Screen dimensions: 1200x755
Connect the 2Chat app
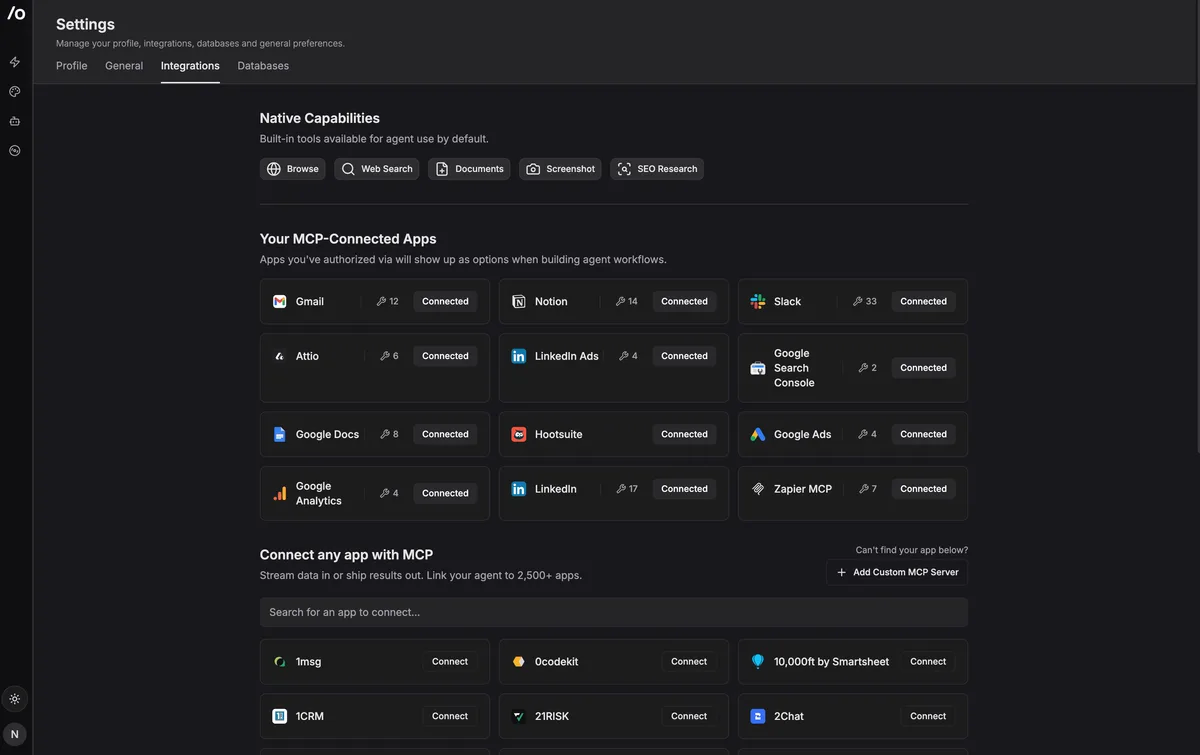pyautogui.click(x=928, y=716)
